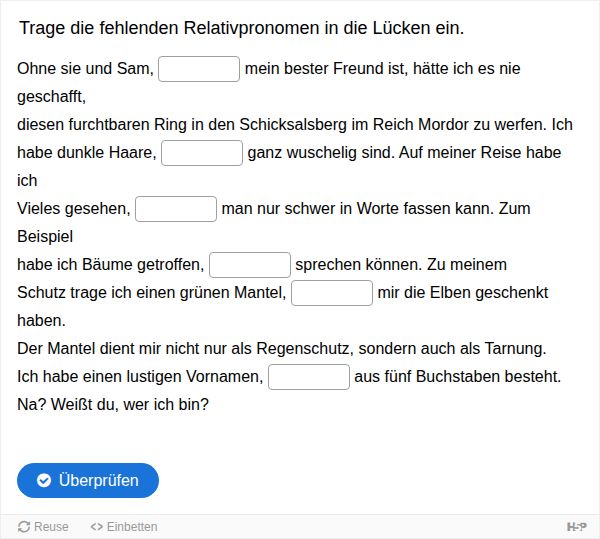The height and width of the screenshot is (539, 600).
Task: Focus the blank after 'Ohne sie und Sam,'
Action: pyautogui.click(x=199, y=69)
